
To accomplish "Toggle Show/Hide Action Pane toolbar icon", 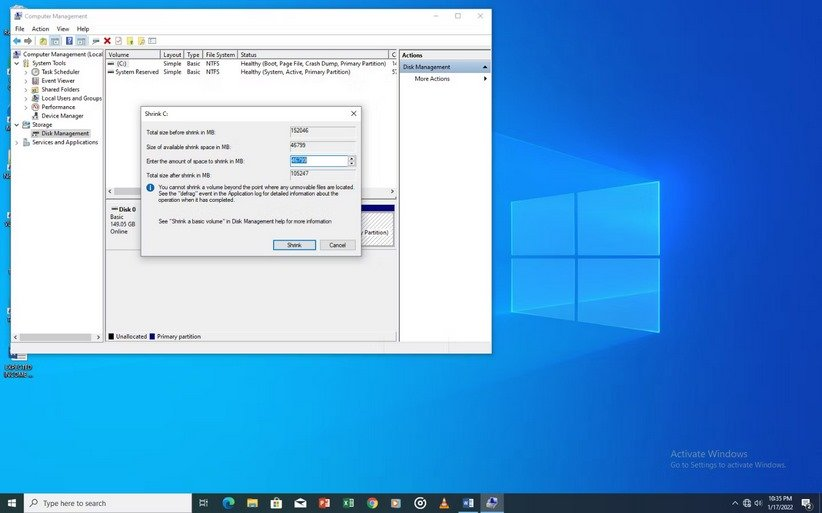I will (x=81, y=41).
